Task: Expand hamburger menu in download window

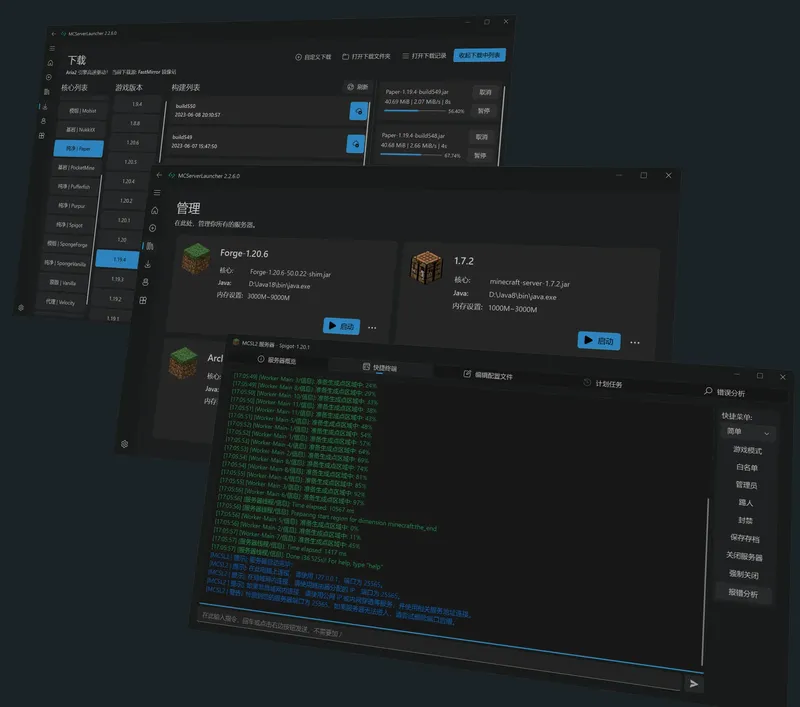Action: pyautogui.click(x=52, y=48)
